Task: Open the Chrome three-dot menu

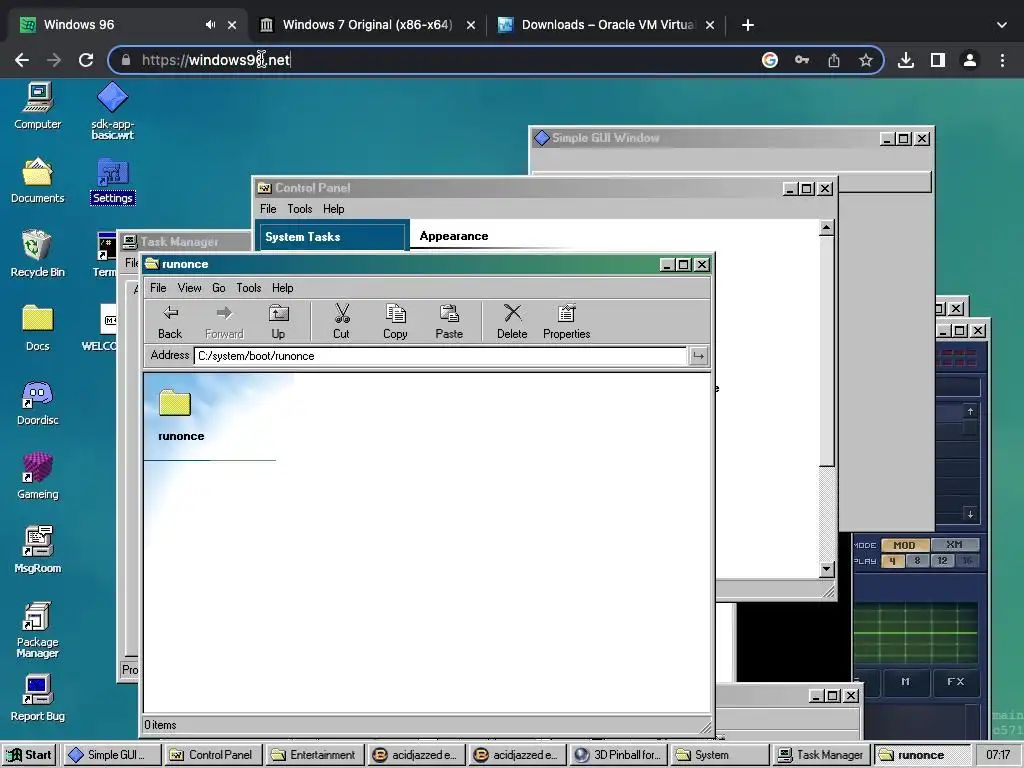Action: (x=1002, y=60)
